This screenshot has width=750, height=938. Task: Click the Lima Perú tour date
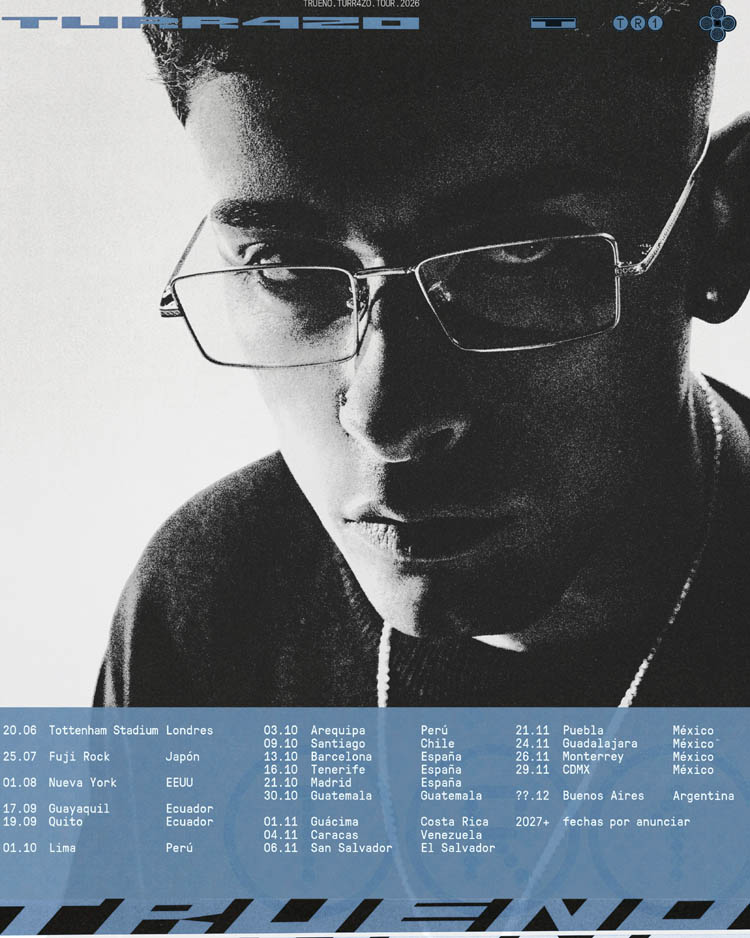[98, 848]
